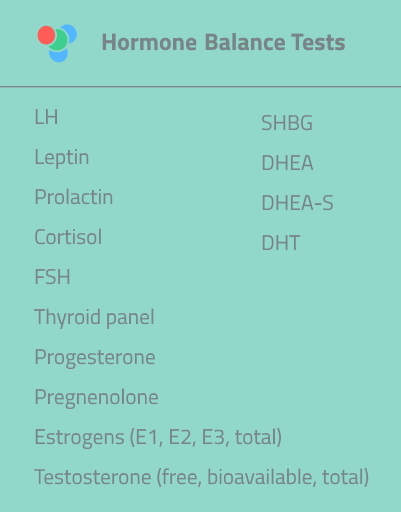Select the Leptin test
This screenshot has height=512, width=401.
tap(62, 157)
